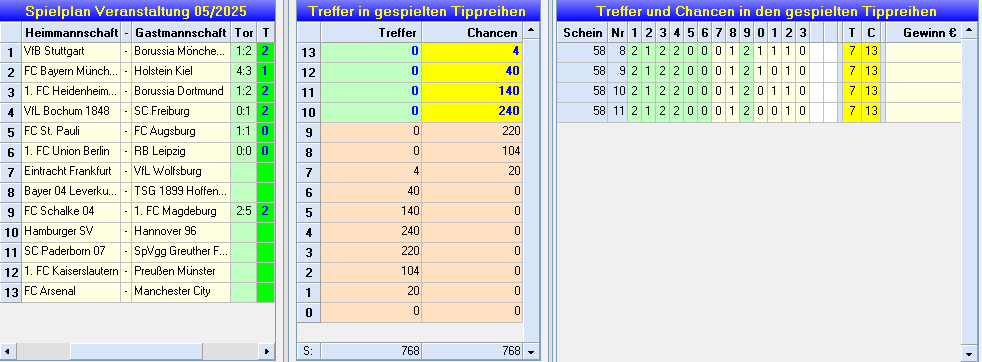Viewport: 982px width, 362px height.
Task: Click Treffer value 140 in row 5
Action: pos(371,212)
